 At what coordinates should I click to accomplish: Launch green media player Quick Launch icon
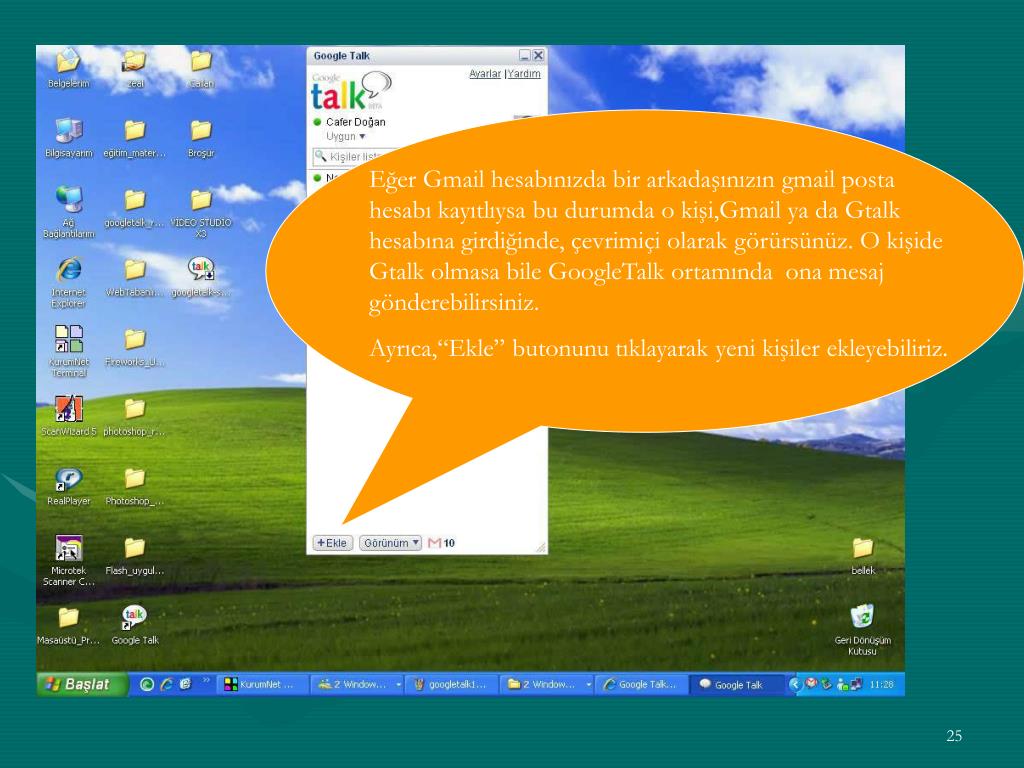point(147,684)
